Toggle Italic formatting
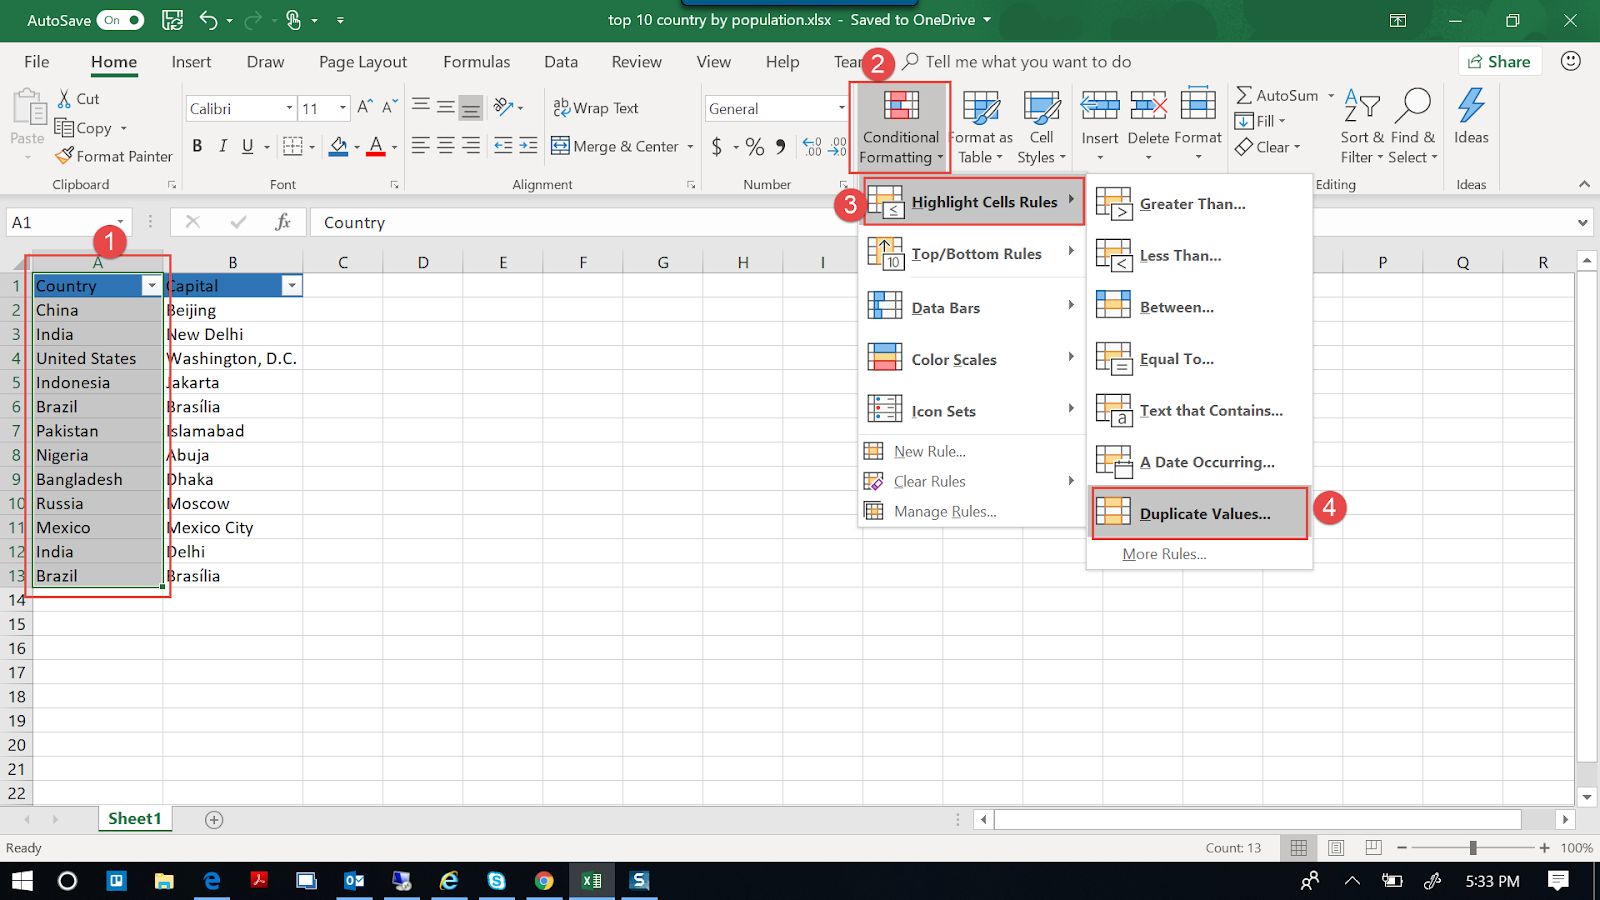Viewport: 1600px width, 900px height. coord(222,145)
